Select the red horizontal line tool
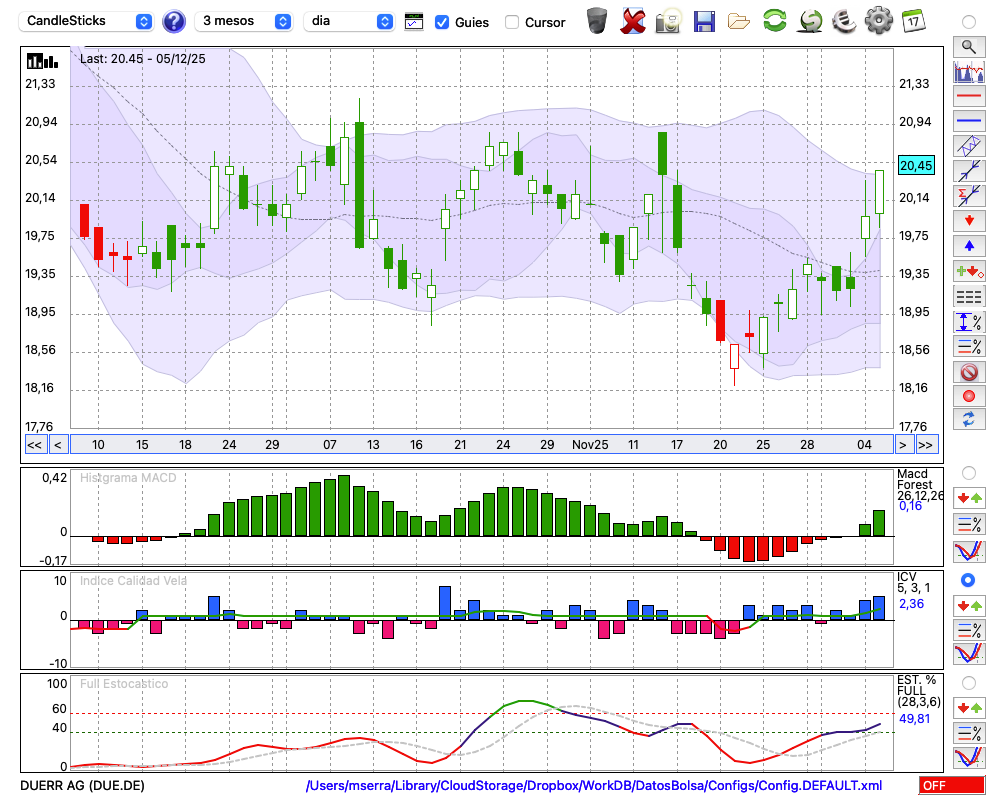 (x=968, y=96)
